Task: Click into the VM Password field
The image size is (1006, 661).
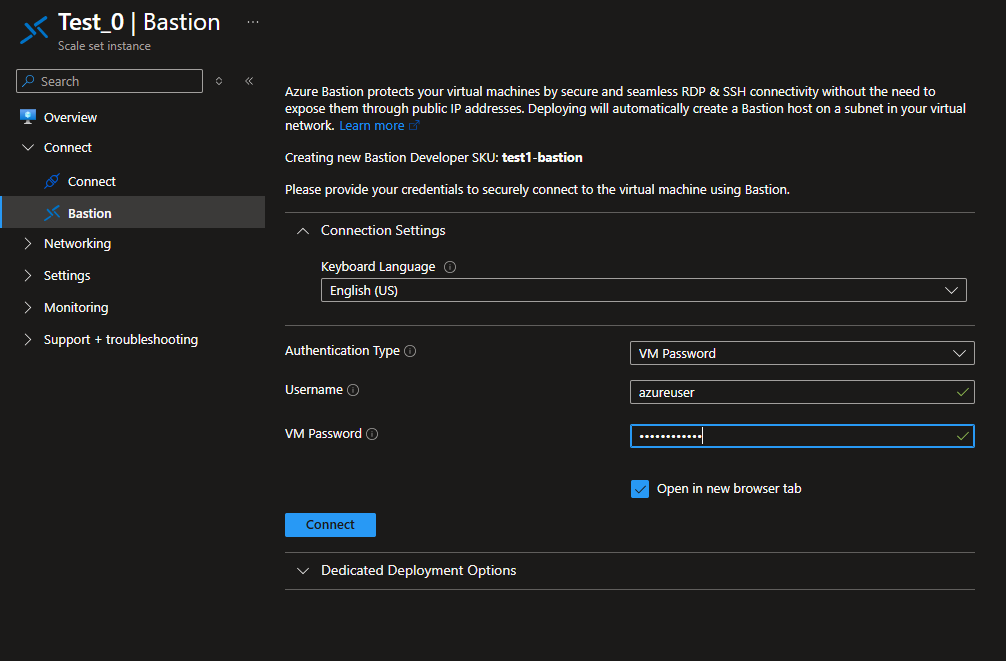Action: [x=802, y=436]
